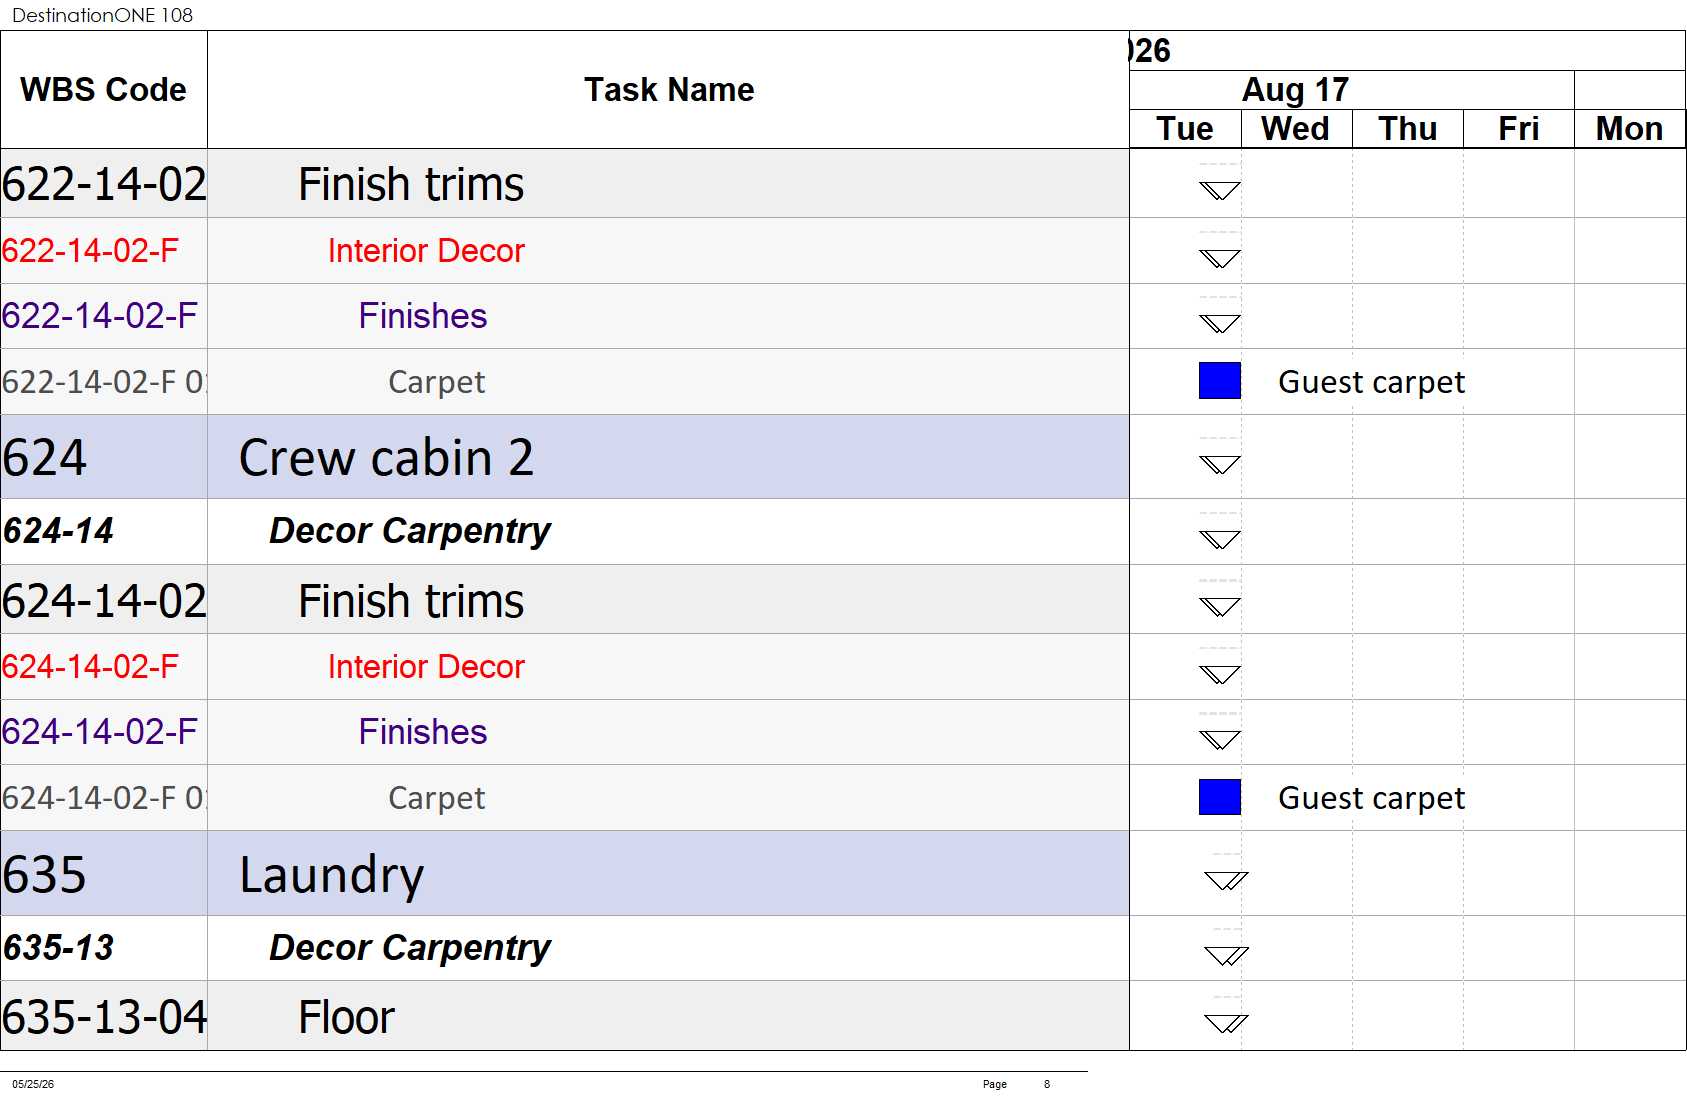The height and width of the screenshot is (1097, 1687).
Task: Select the Wed day column header
Action: coord(1296,129)
